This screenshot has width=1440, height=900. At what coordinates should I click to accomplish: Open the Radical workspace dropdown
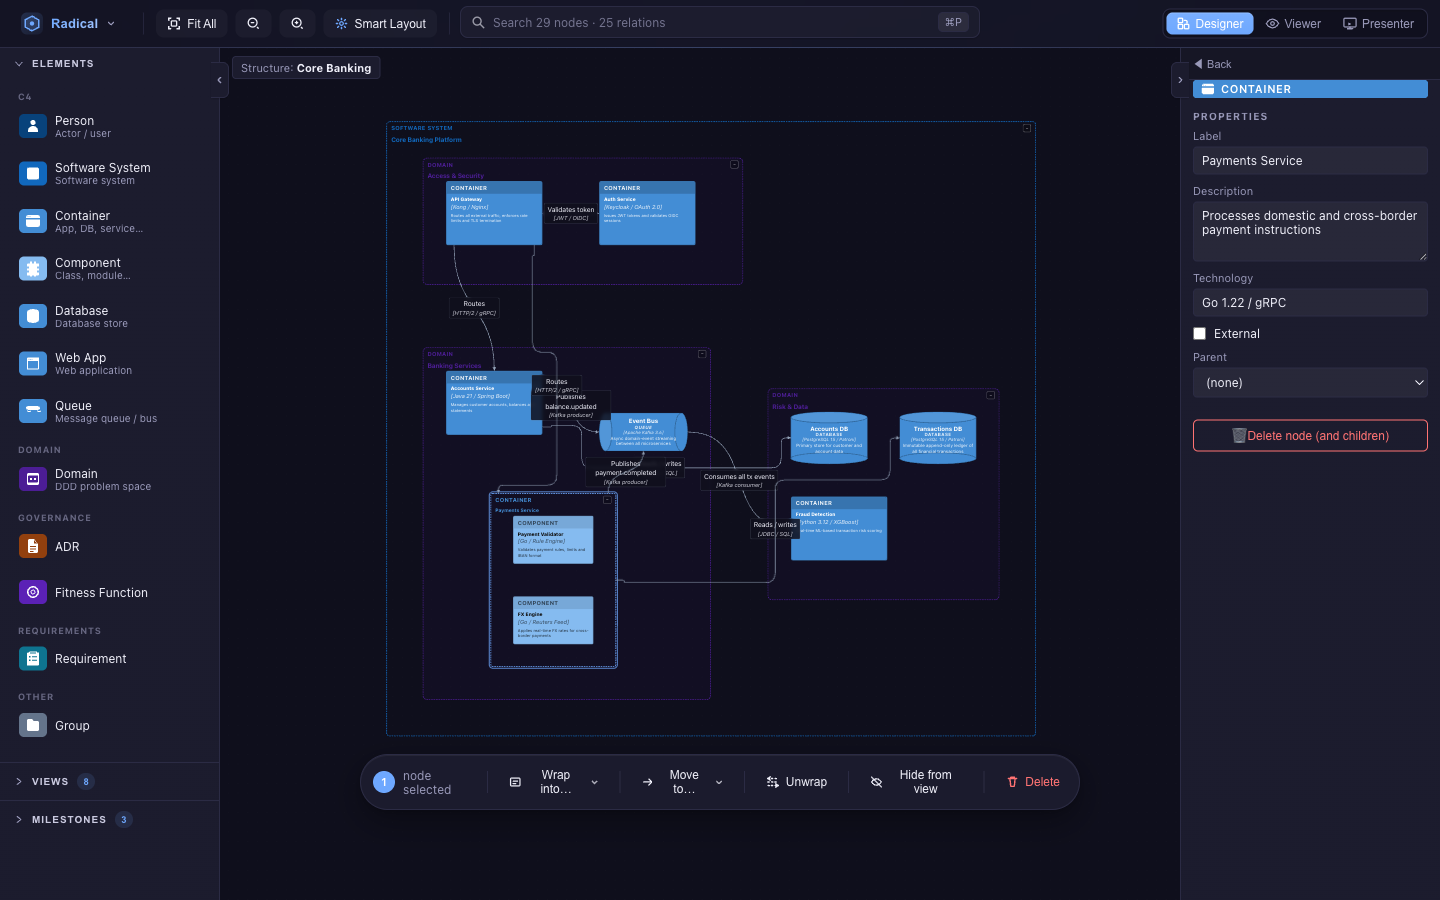[111, 23]
